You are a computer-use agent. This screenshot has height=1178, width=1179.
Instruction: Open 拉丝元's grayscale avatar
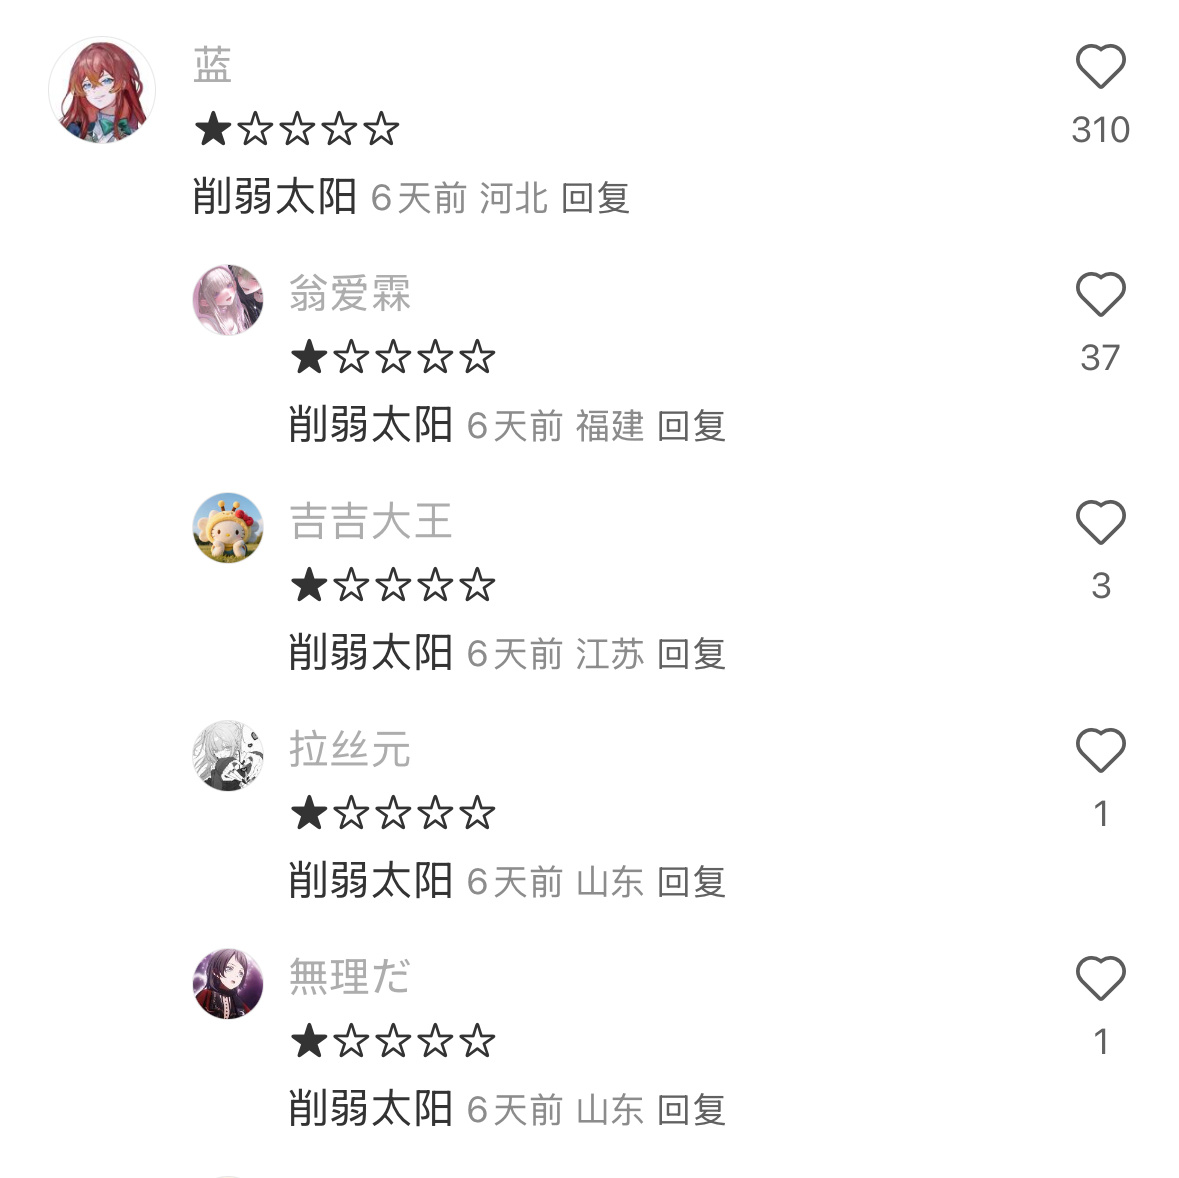(x=228, y=756)
